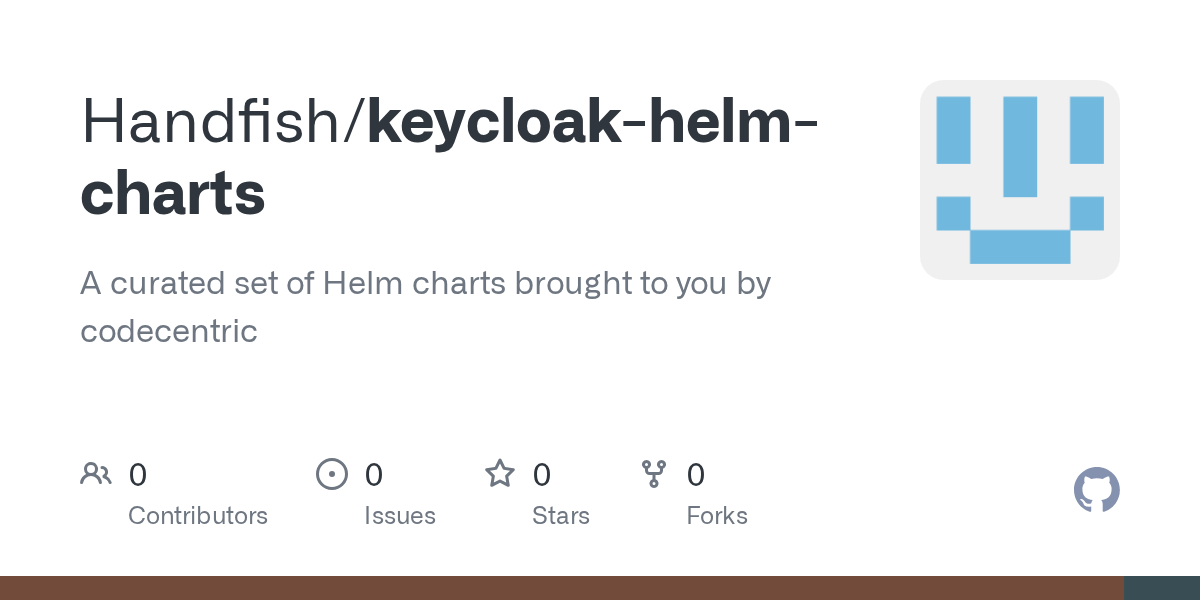Image resolution: width=1200 pixels, height=600 pixels.
Task: Click the word codecentric in description
Action: tap(169, 331)
